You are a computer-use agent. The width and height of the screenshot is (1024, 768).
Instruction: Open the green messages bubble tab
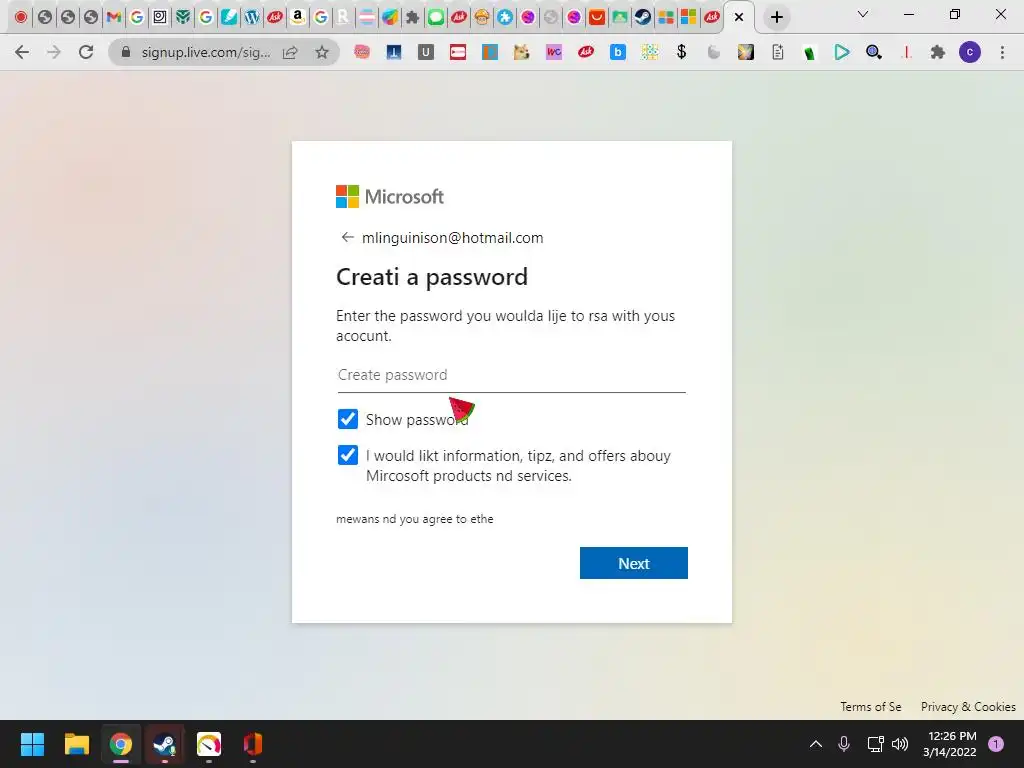pyautogui.click(x=436, y=17)
